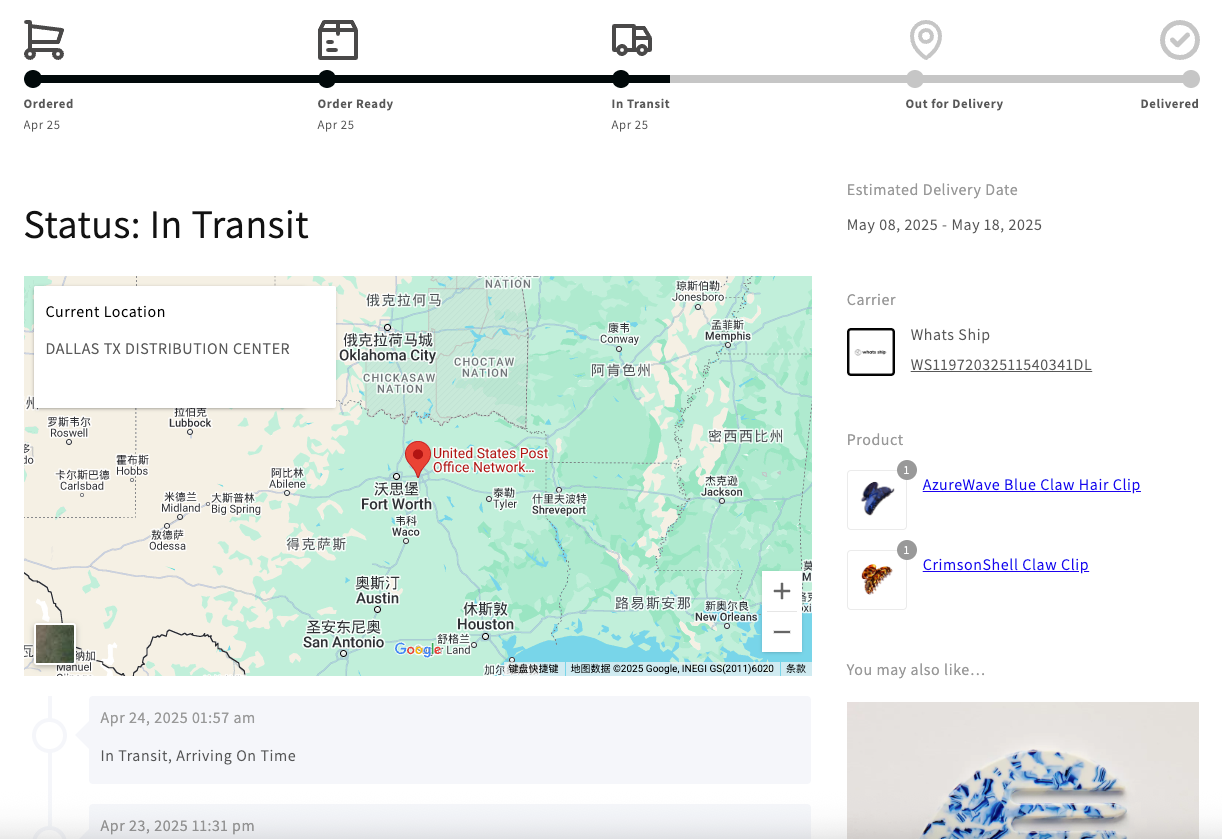Open AzureWave Blue Claw Hair Clip link
Viewport: 1222px width, 839px height.
[1031, 485]
